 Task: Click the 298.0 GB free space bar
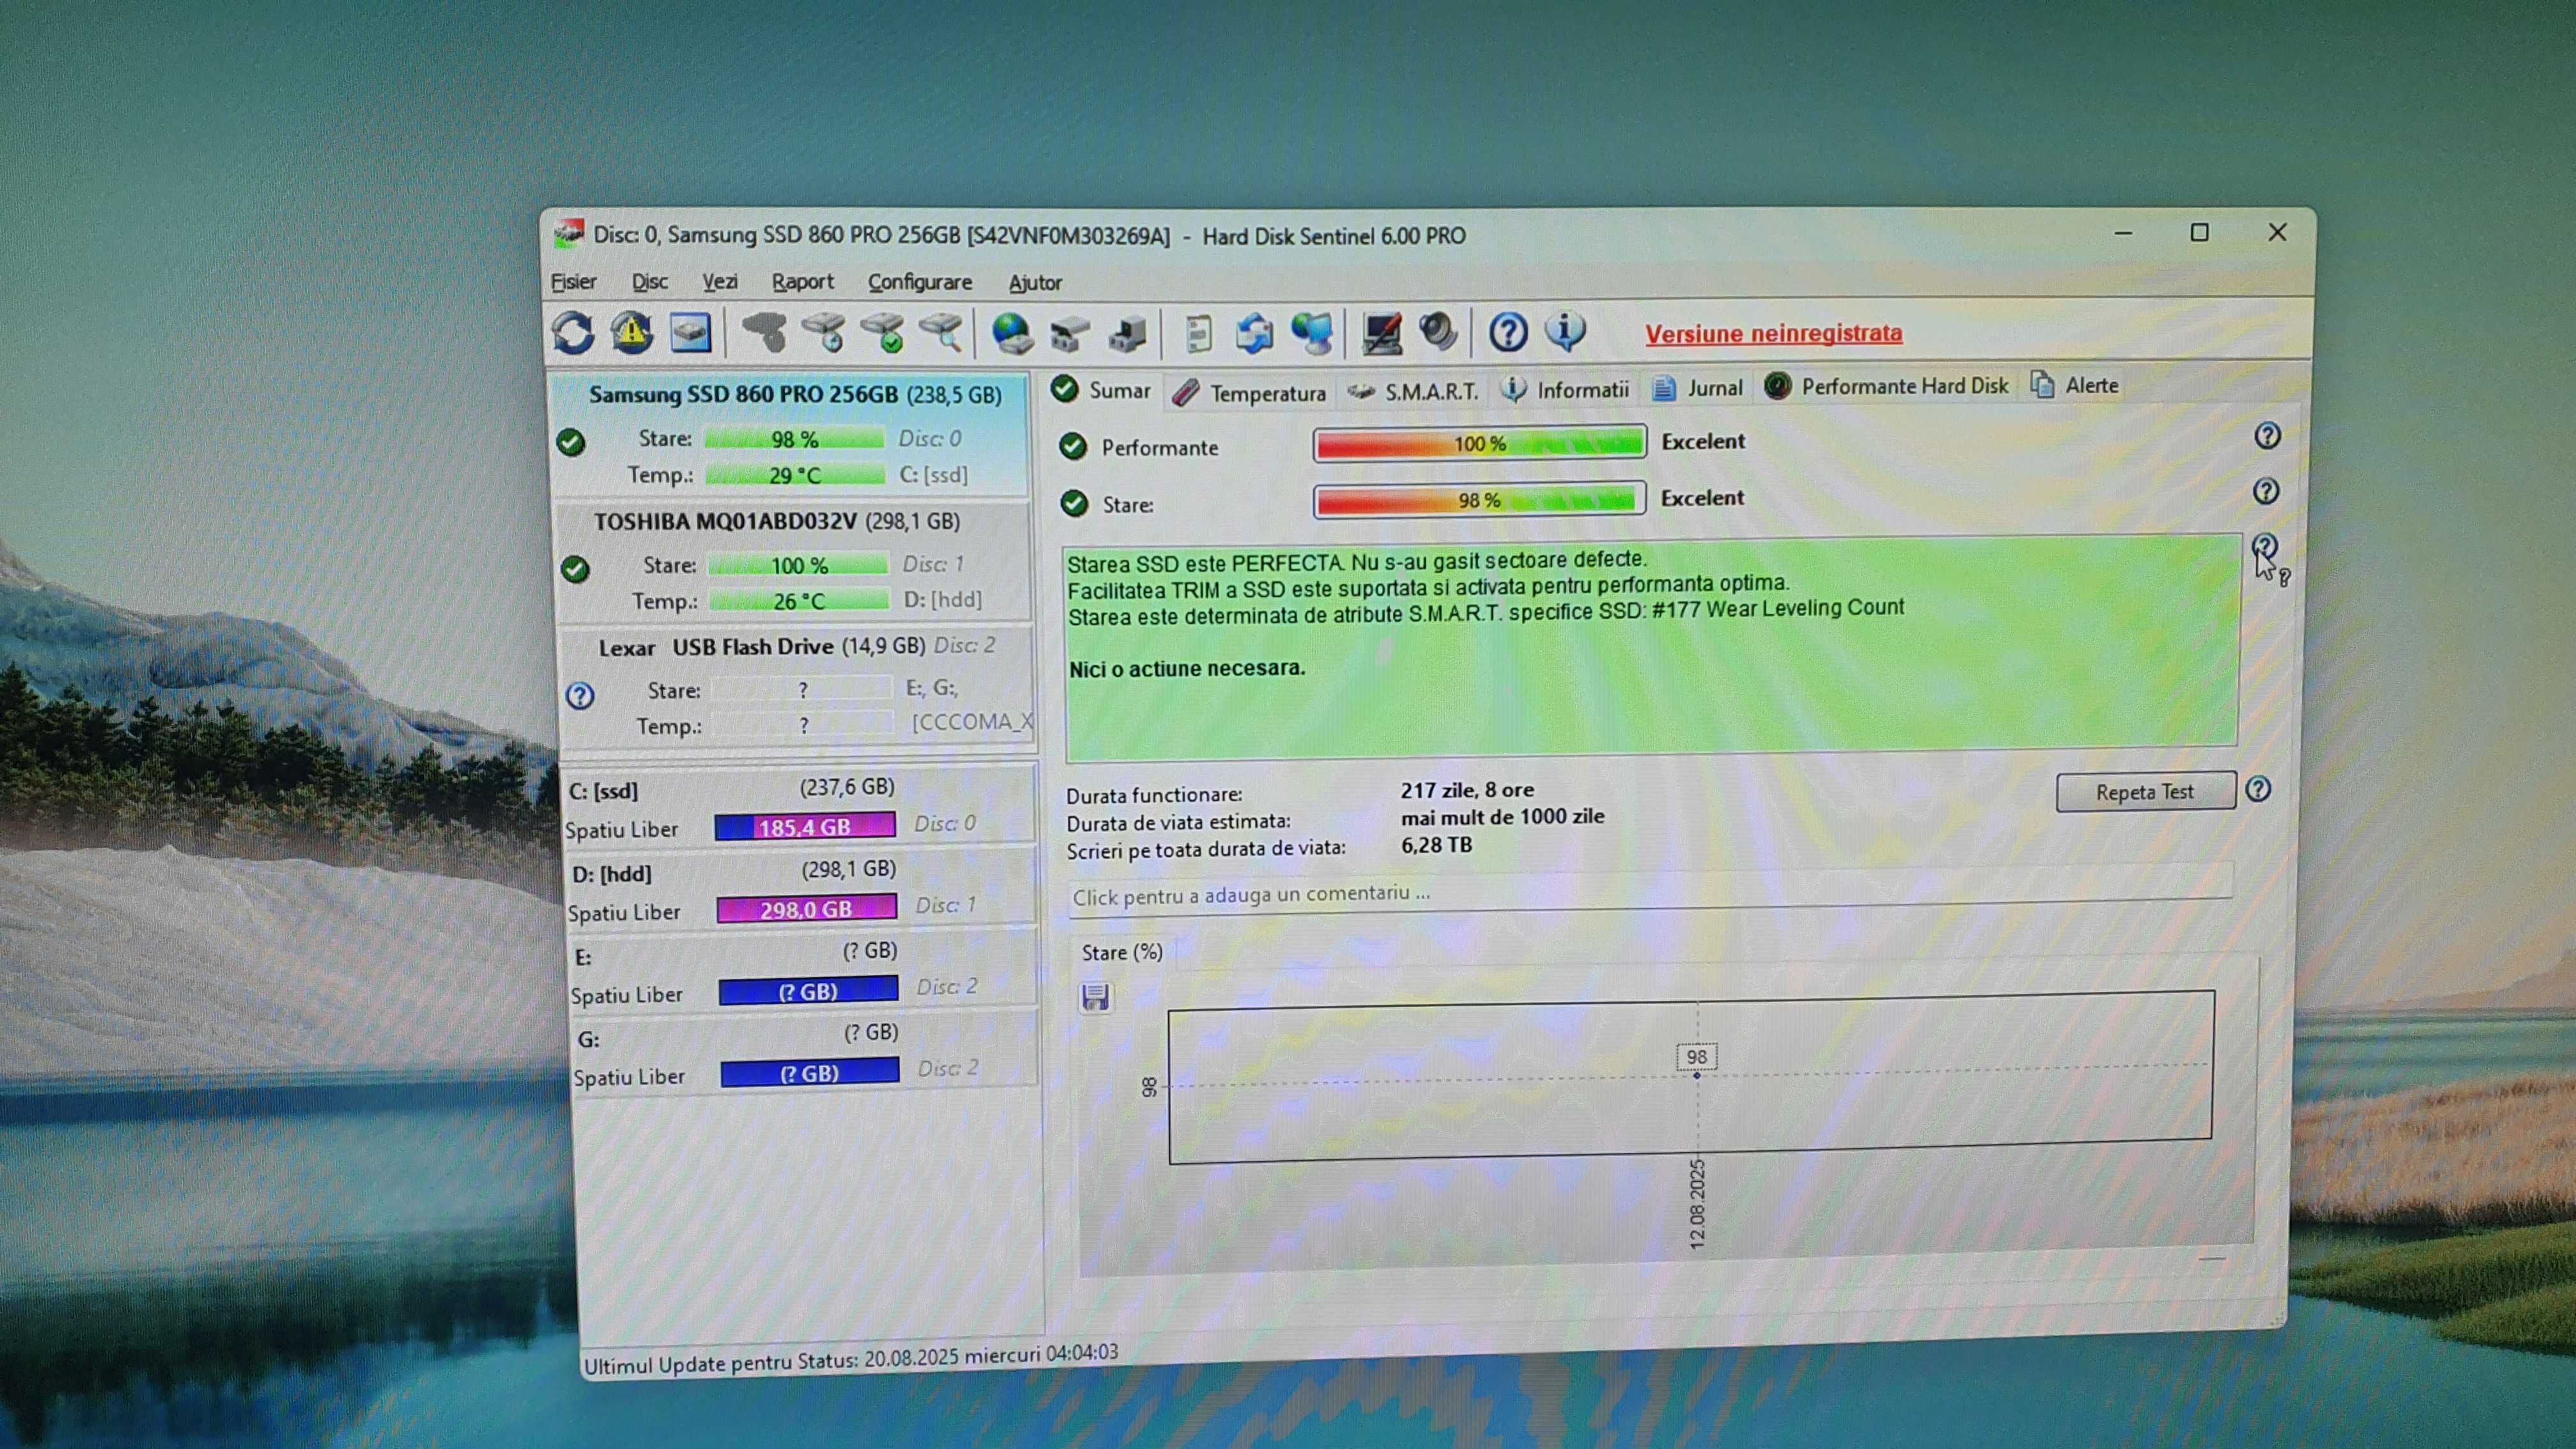point(806,908)
